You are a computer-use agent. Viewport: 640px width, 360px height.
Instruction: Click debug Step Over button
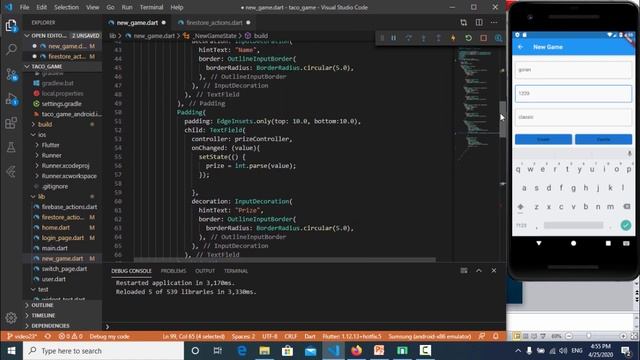point(409,38)
